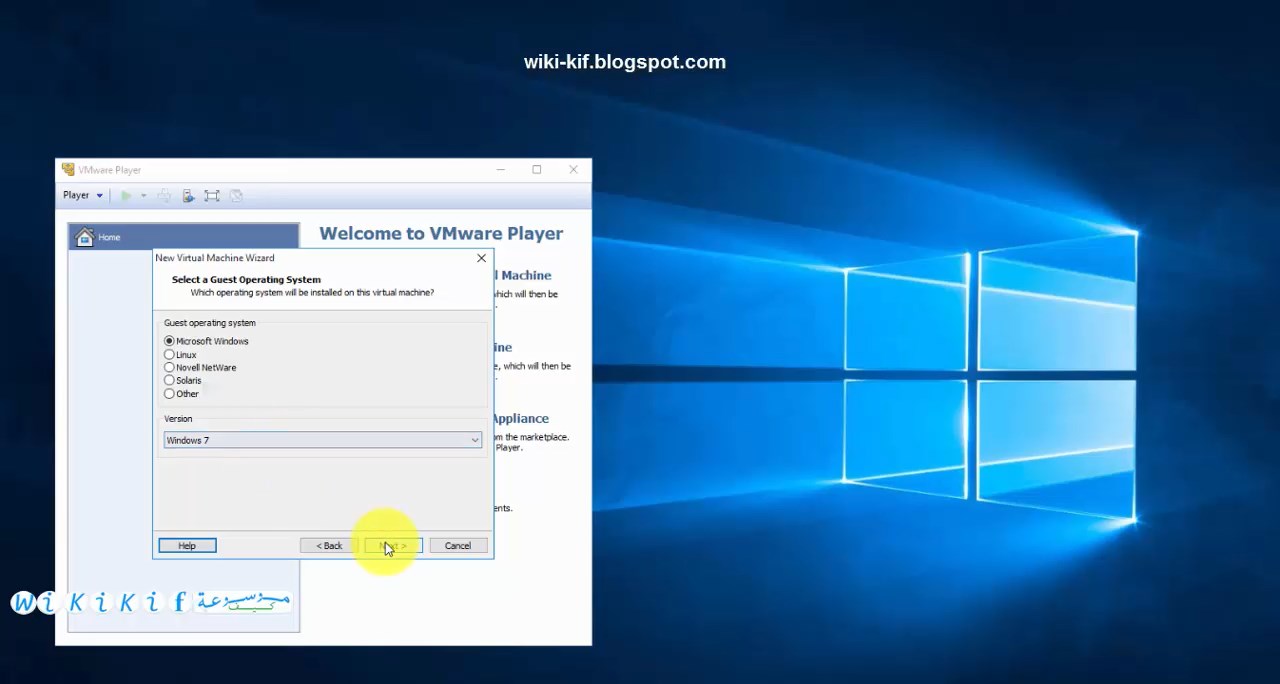Click the Next button in wizard
This screenshot has height=684, width=1280.
point(393,545)
